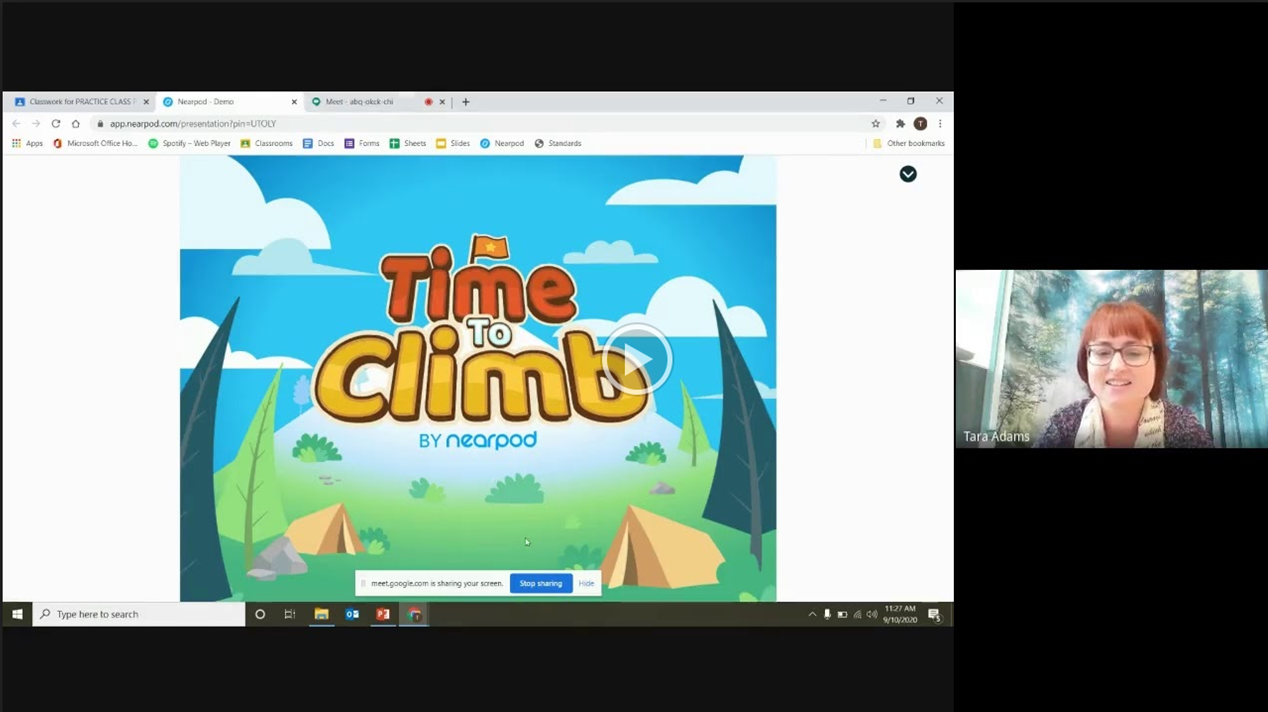Open the Nearpod bookmark

[502, 144]
